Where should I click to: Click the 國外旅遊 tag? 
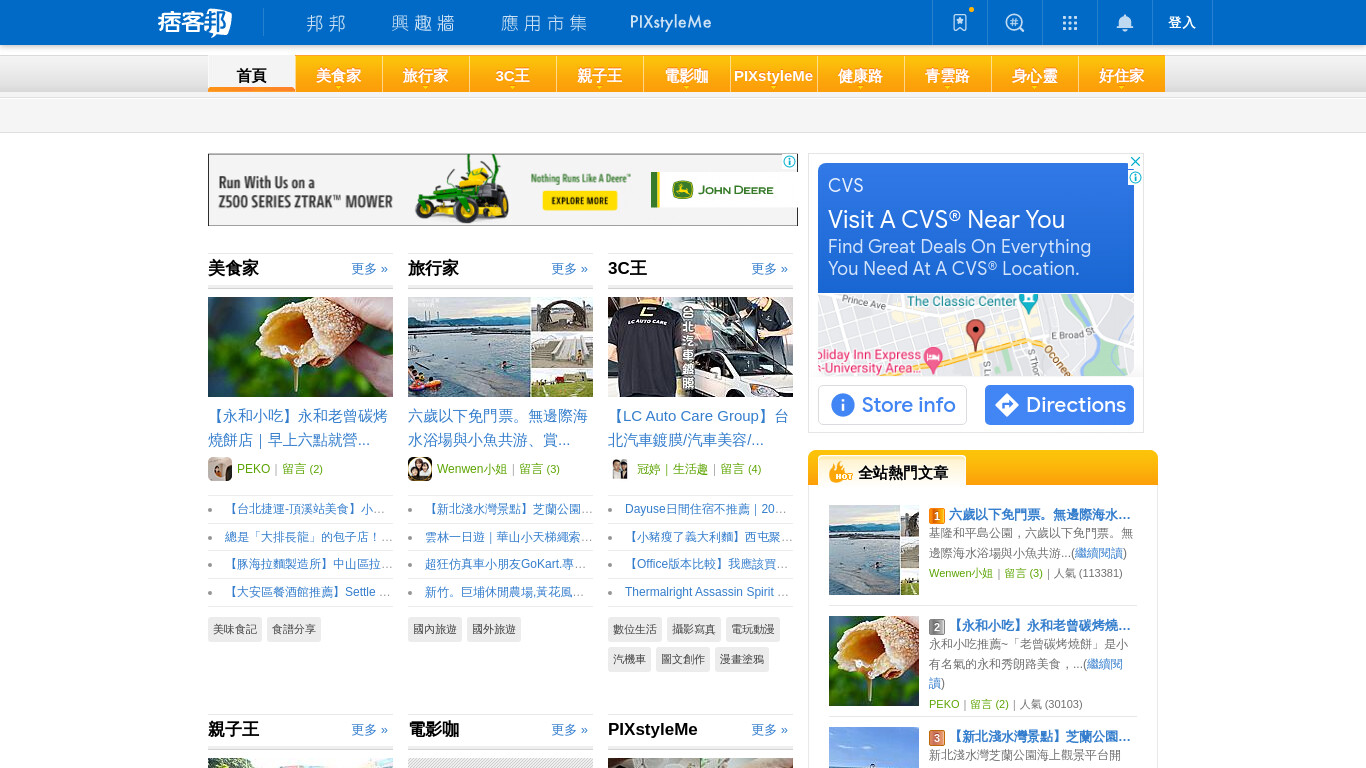coord(494,630)
